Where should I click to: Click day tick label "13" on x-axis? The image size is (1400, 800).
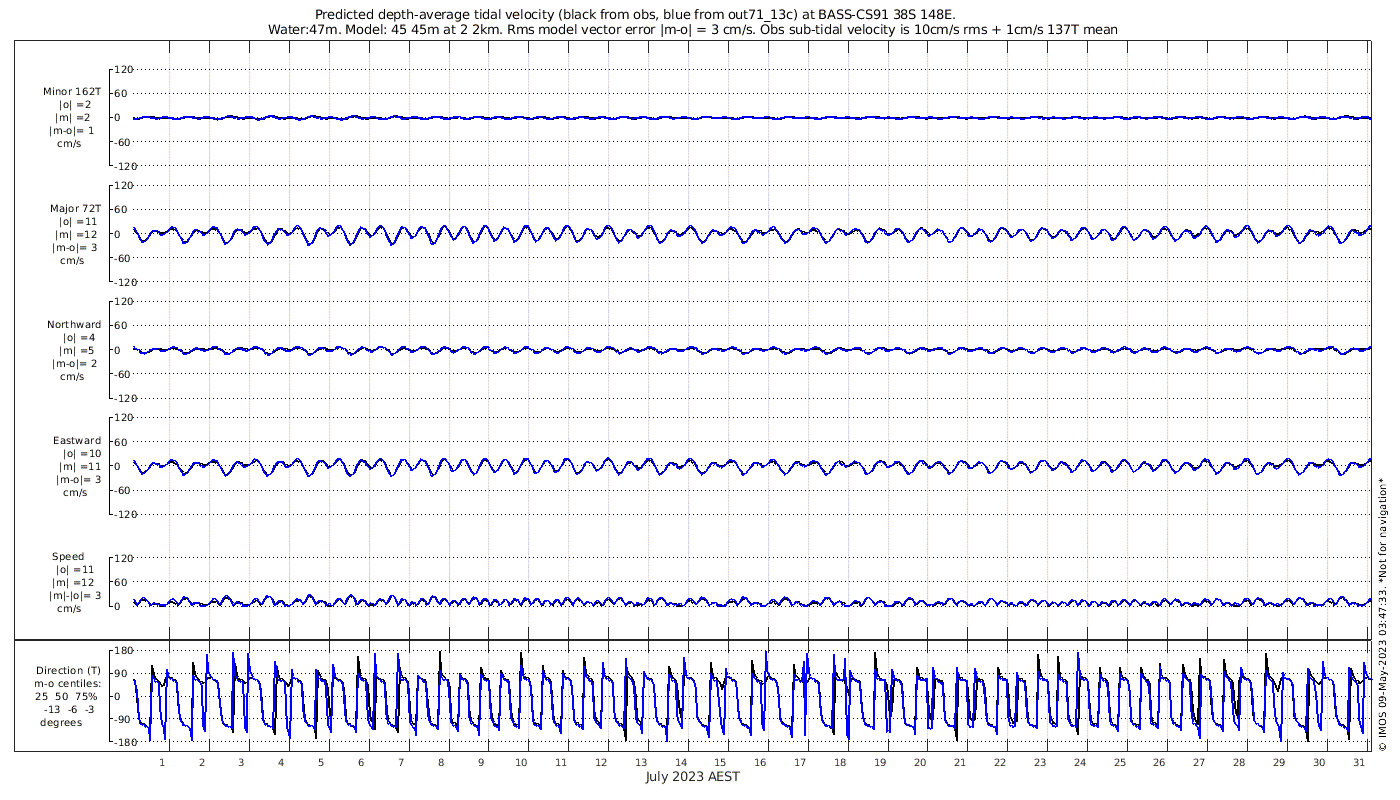coord(641,762)
